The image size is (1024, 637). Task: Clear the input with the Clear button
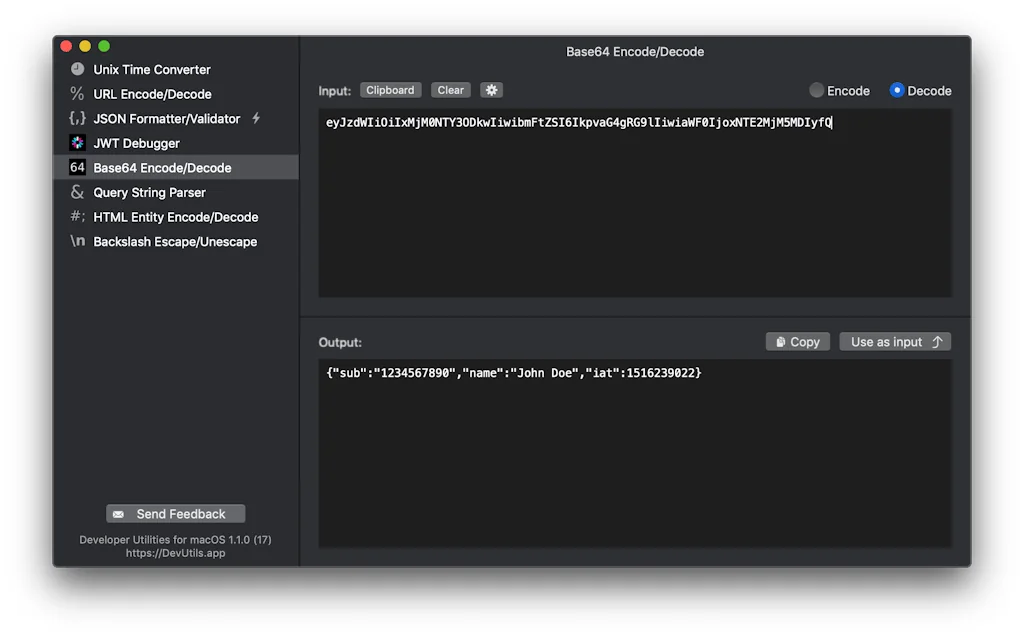(x=450, y=89)
